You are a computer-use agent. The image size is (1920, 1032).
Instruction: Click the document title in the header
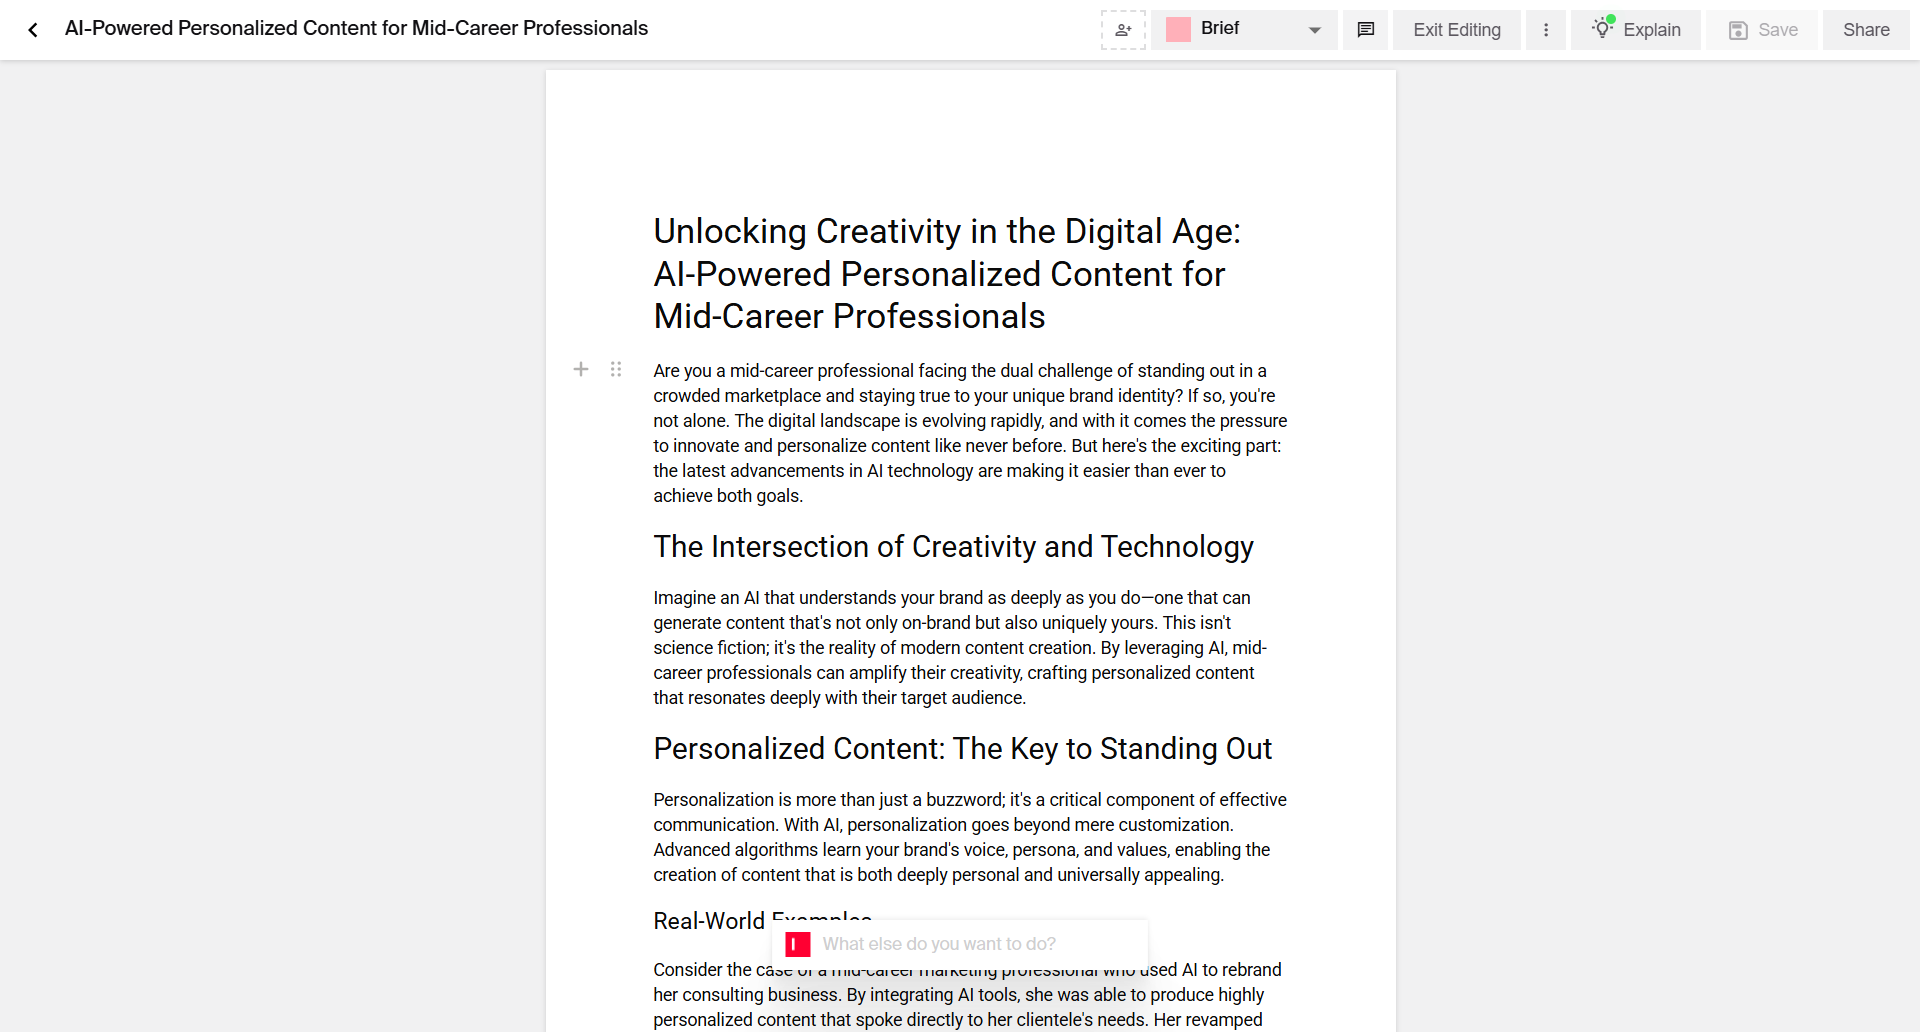click(356, 28)
